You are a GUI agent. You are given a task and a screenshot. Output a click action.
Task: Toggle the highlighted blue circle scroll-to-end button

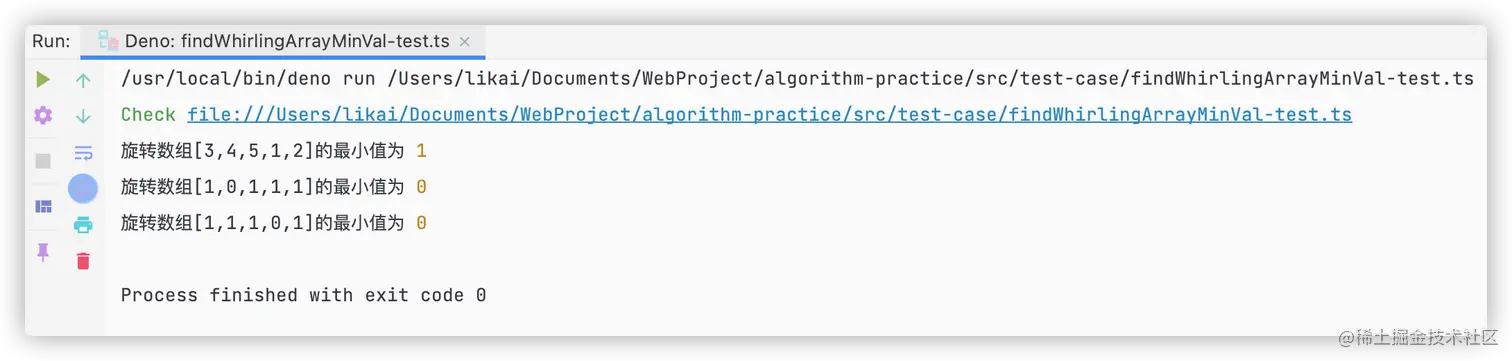[x=83, y=188]
